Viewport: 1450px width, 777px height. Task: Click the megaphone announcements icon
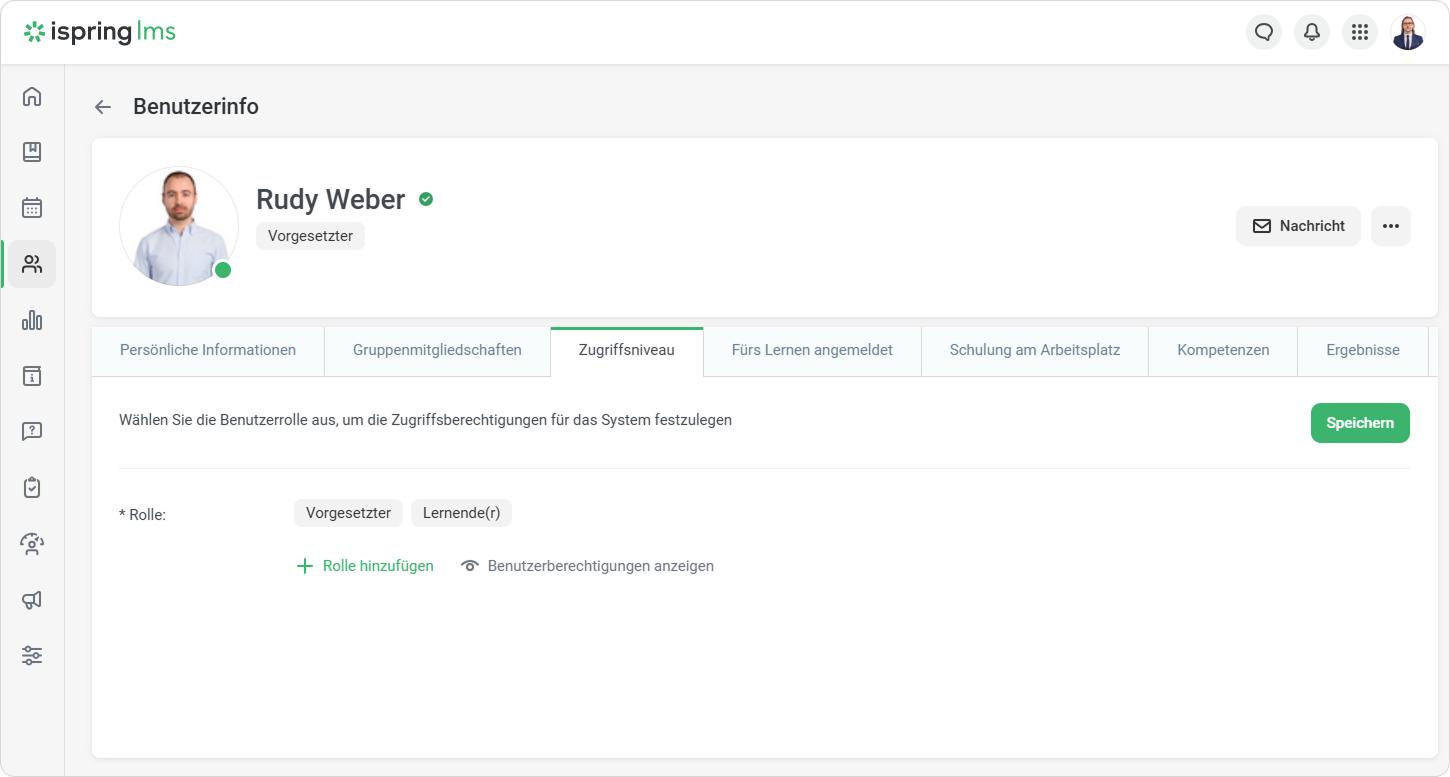(32, 600)
